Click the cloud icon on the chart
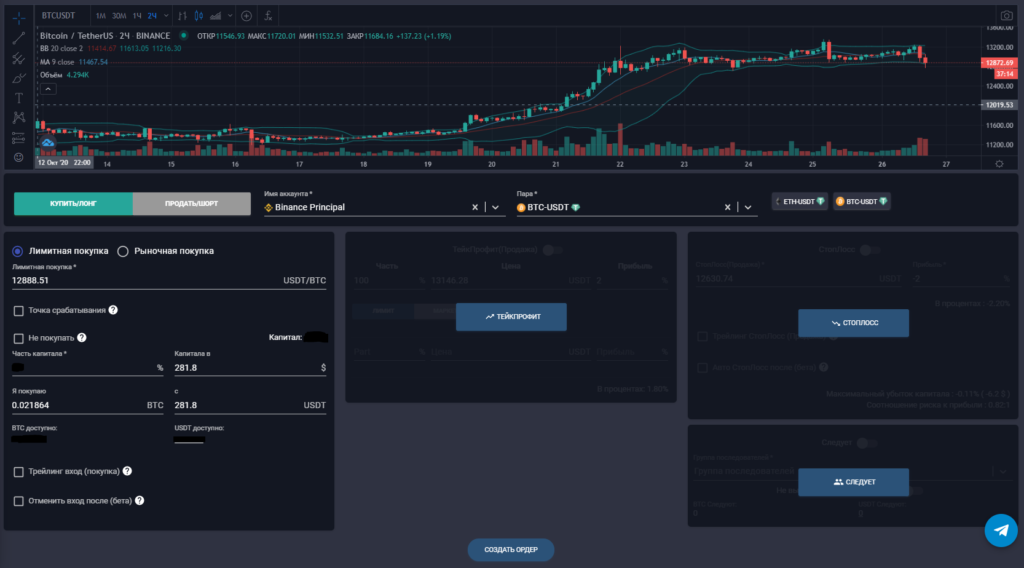This screenshot has height=568, width=1024. pyautogui.click(x=48, y=142)
